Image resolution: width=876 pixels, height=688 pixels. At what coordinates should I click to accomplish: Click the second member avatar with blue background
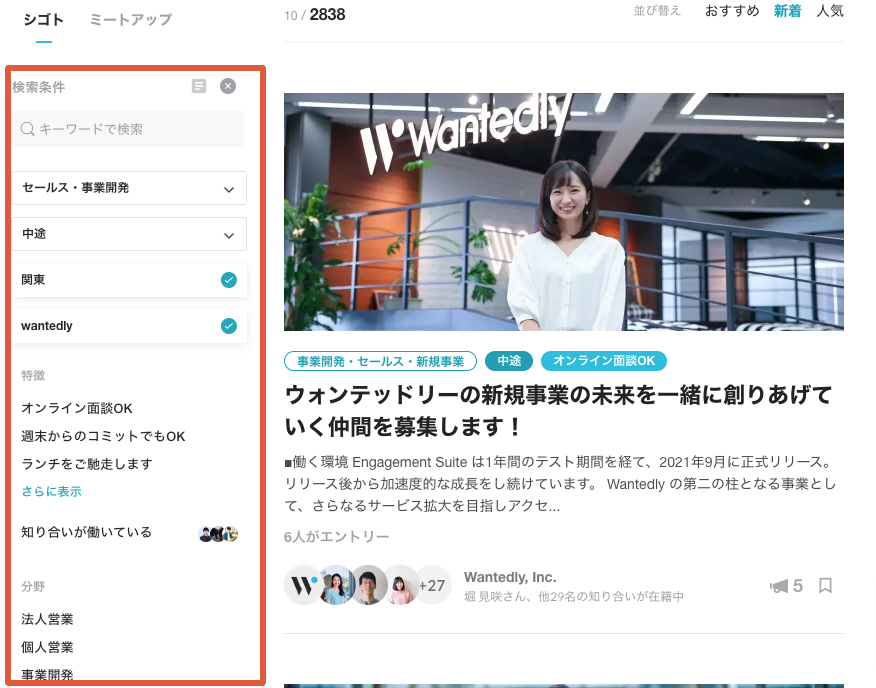336,585
